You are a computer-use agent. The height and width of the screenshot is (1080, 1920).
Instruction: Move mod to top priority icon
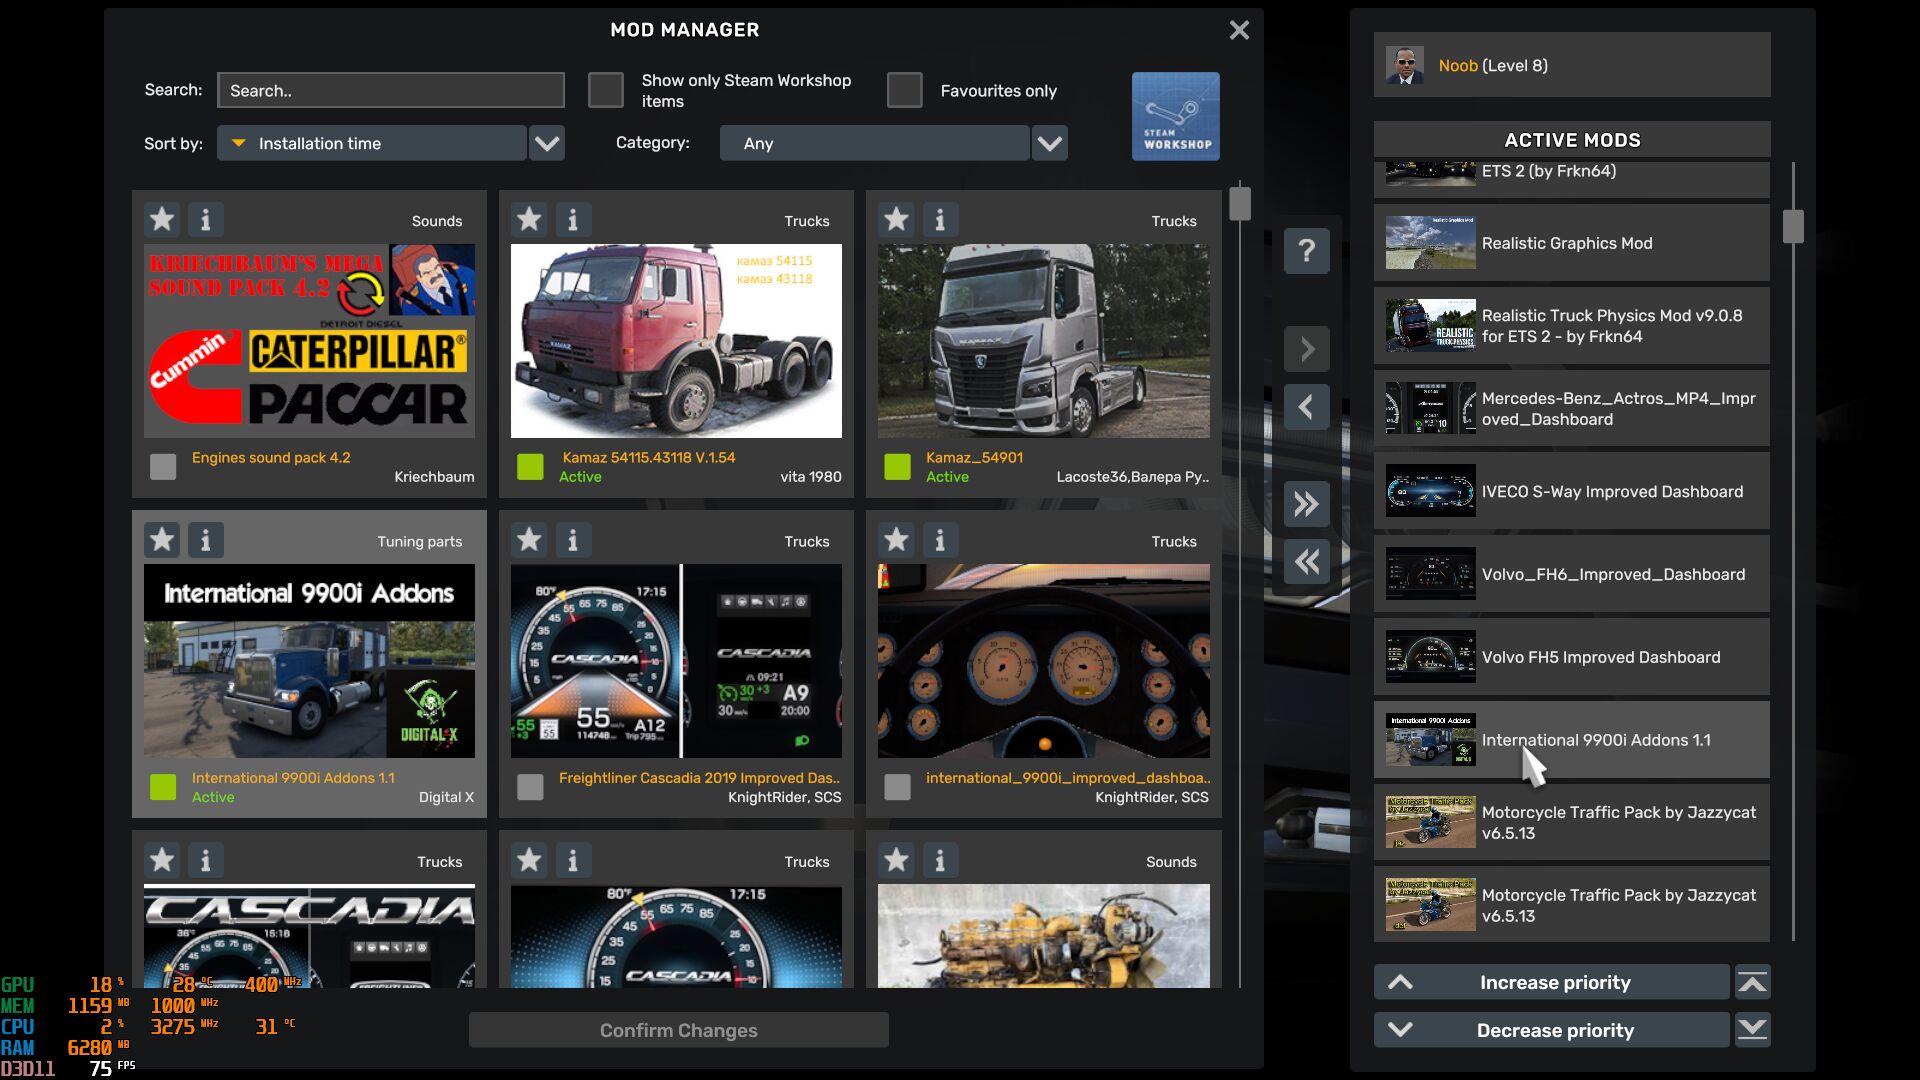pos(1752,982)
